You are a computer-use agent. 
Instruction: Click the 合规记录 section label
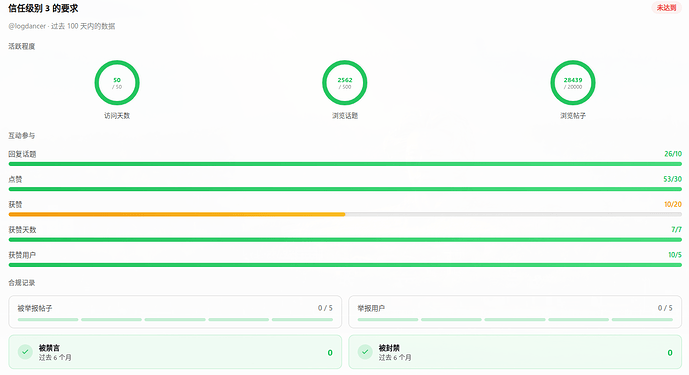click(22, 283)
